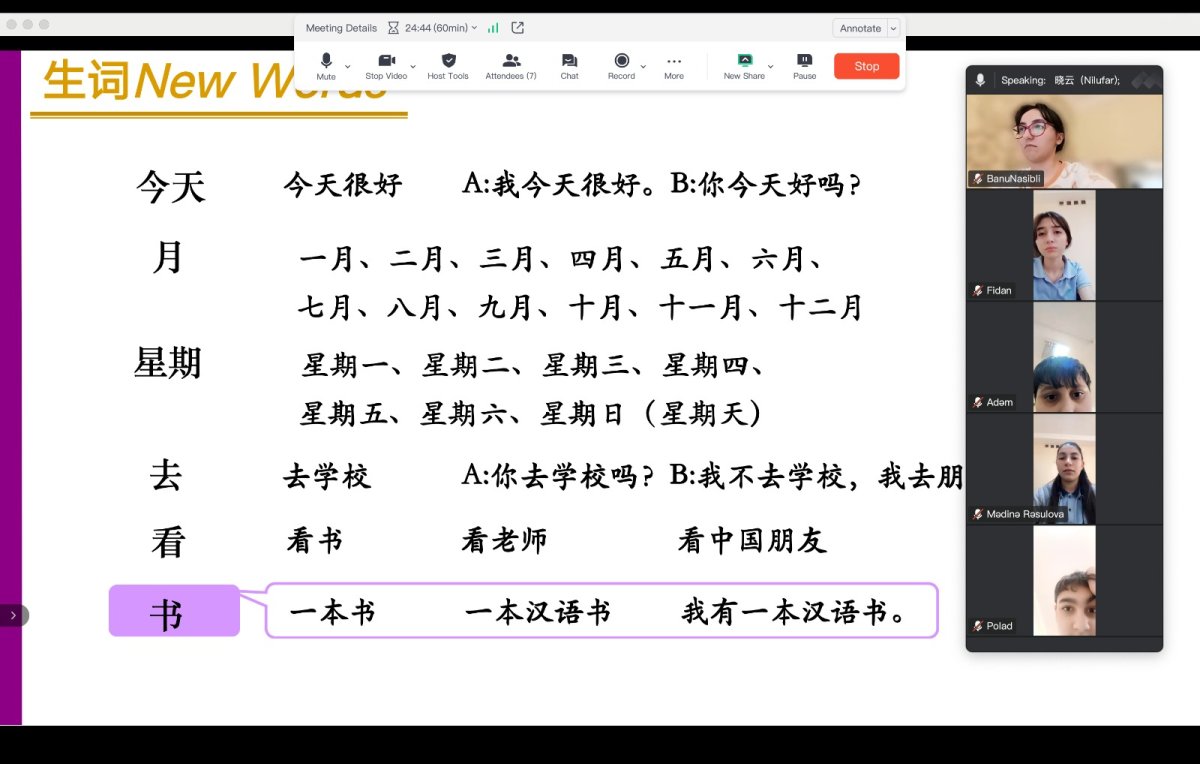Expand the Record options arrow
This screenshot has height=764, width=1200.
[x=643, y=67]
